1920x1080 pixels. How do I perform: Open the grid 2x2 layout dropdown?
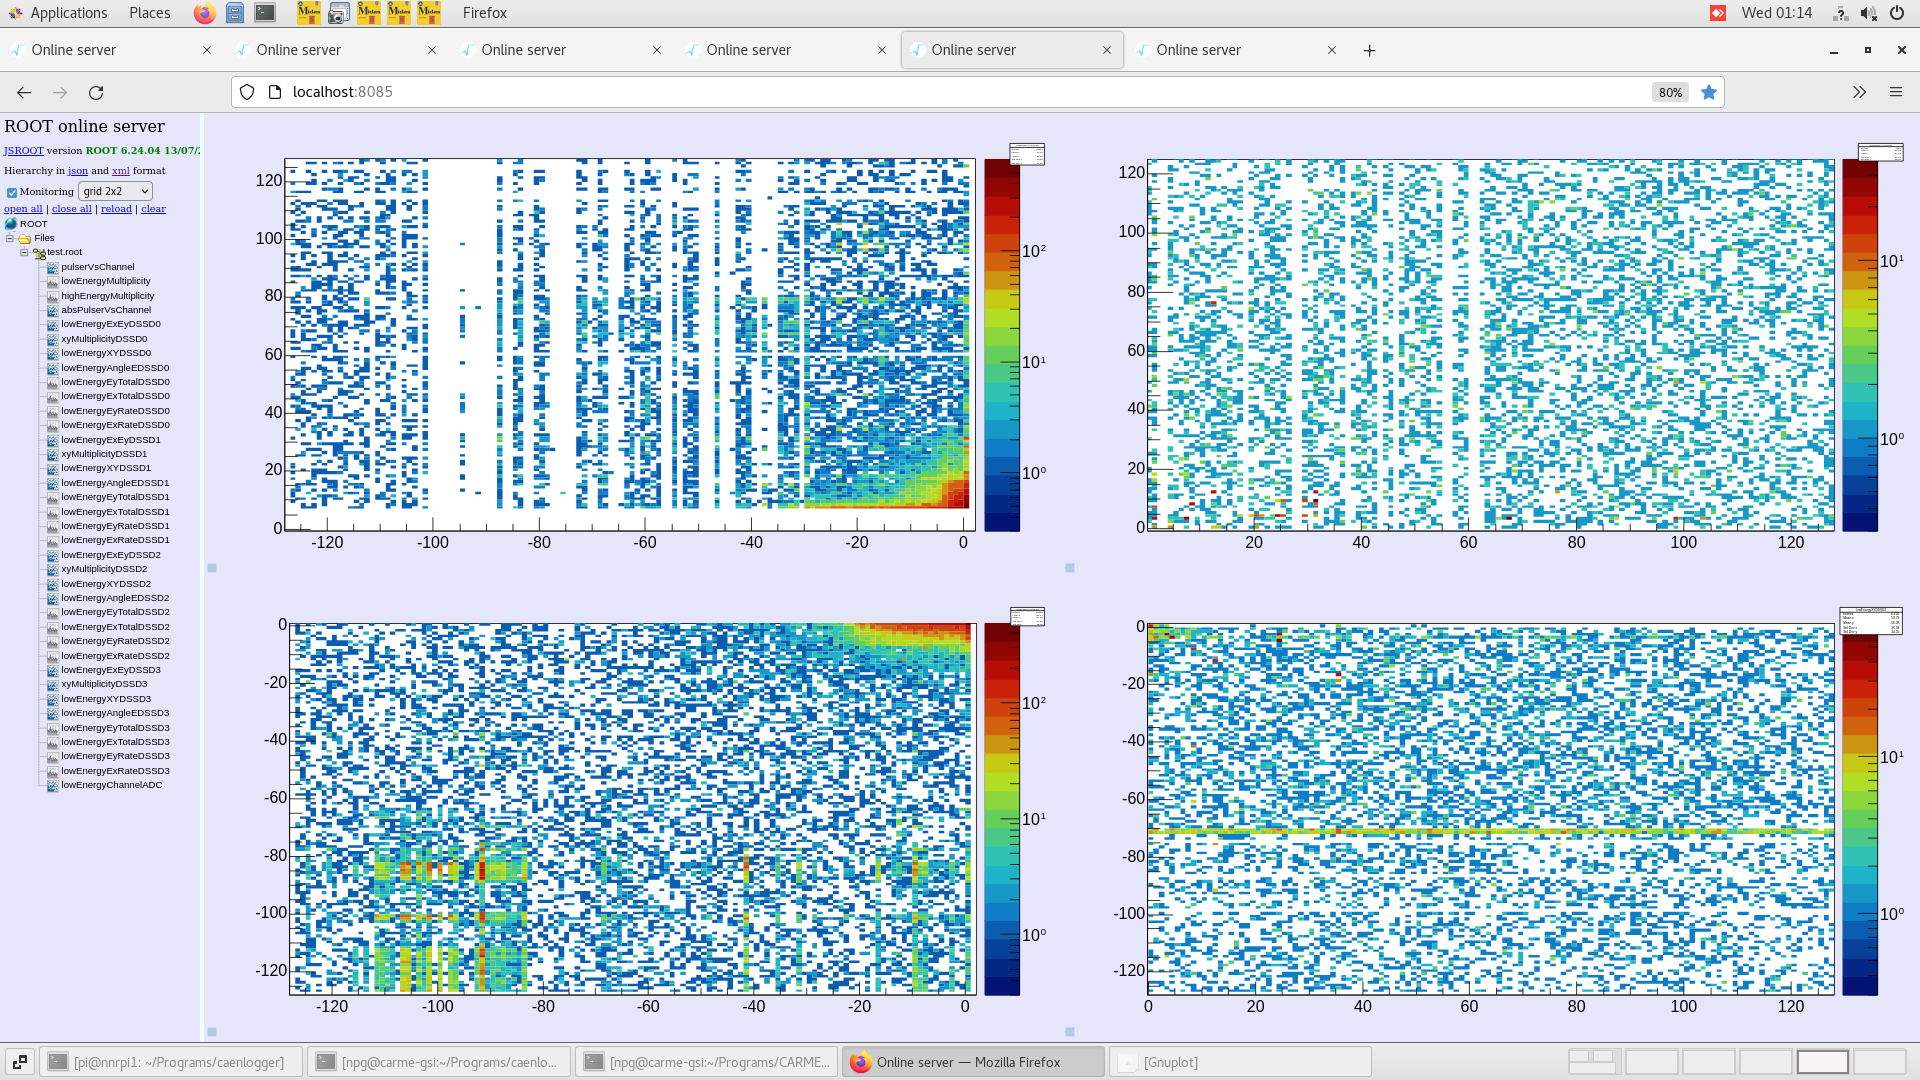[116, 191]
